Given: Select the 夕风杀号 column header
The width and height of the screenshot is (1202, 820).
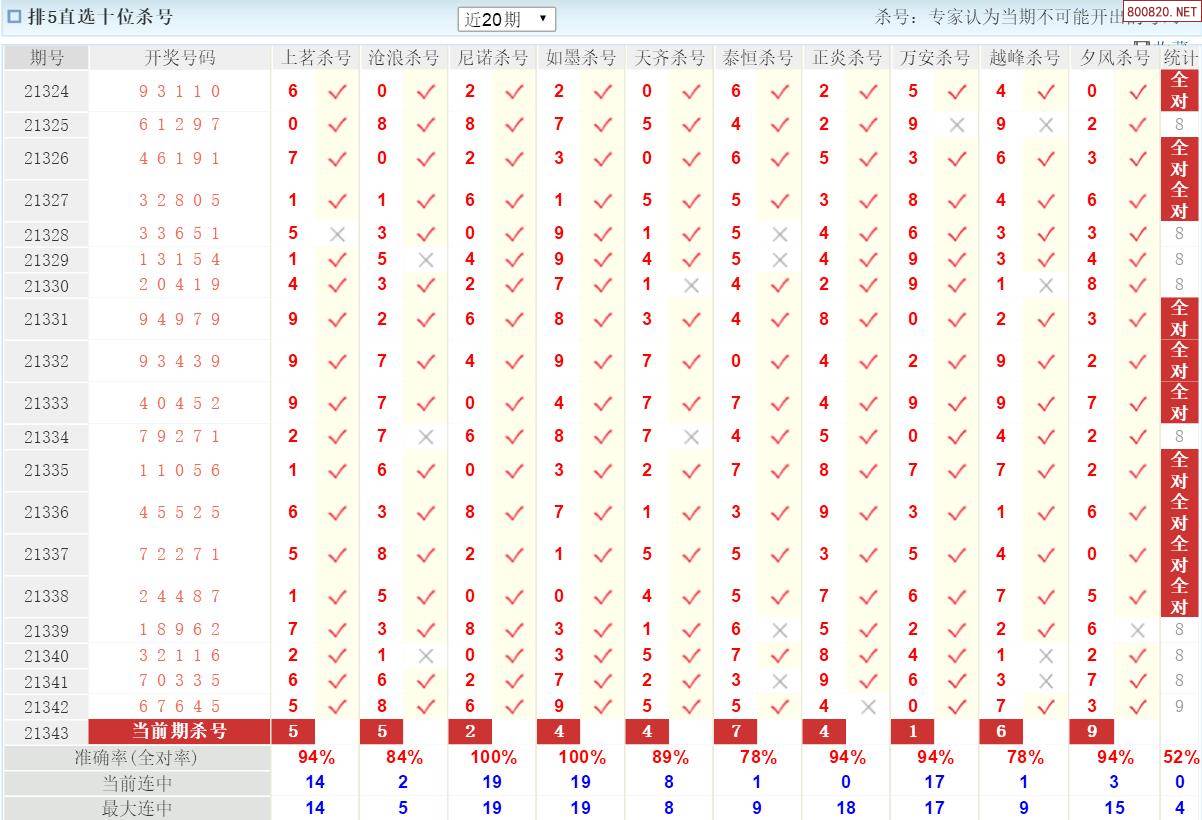Looking at the screenshot, I should pyautogui.click(x=1115, y=58).
